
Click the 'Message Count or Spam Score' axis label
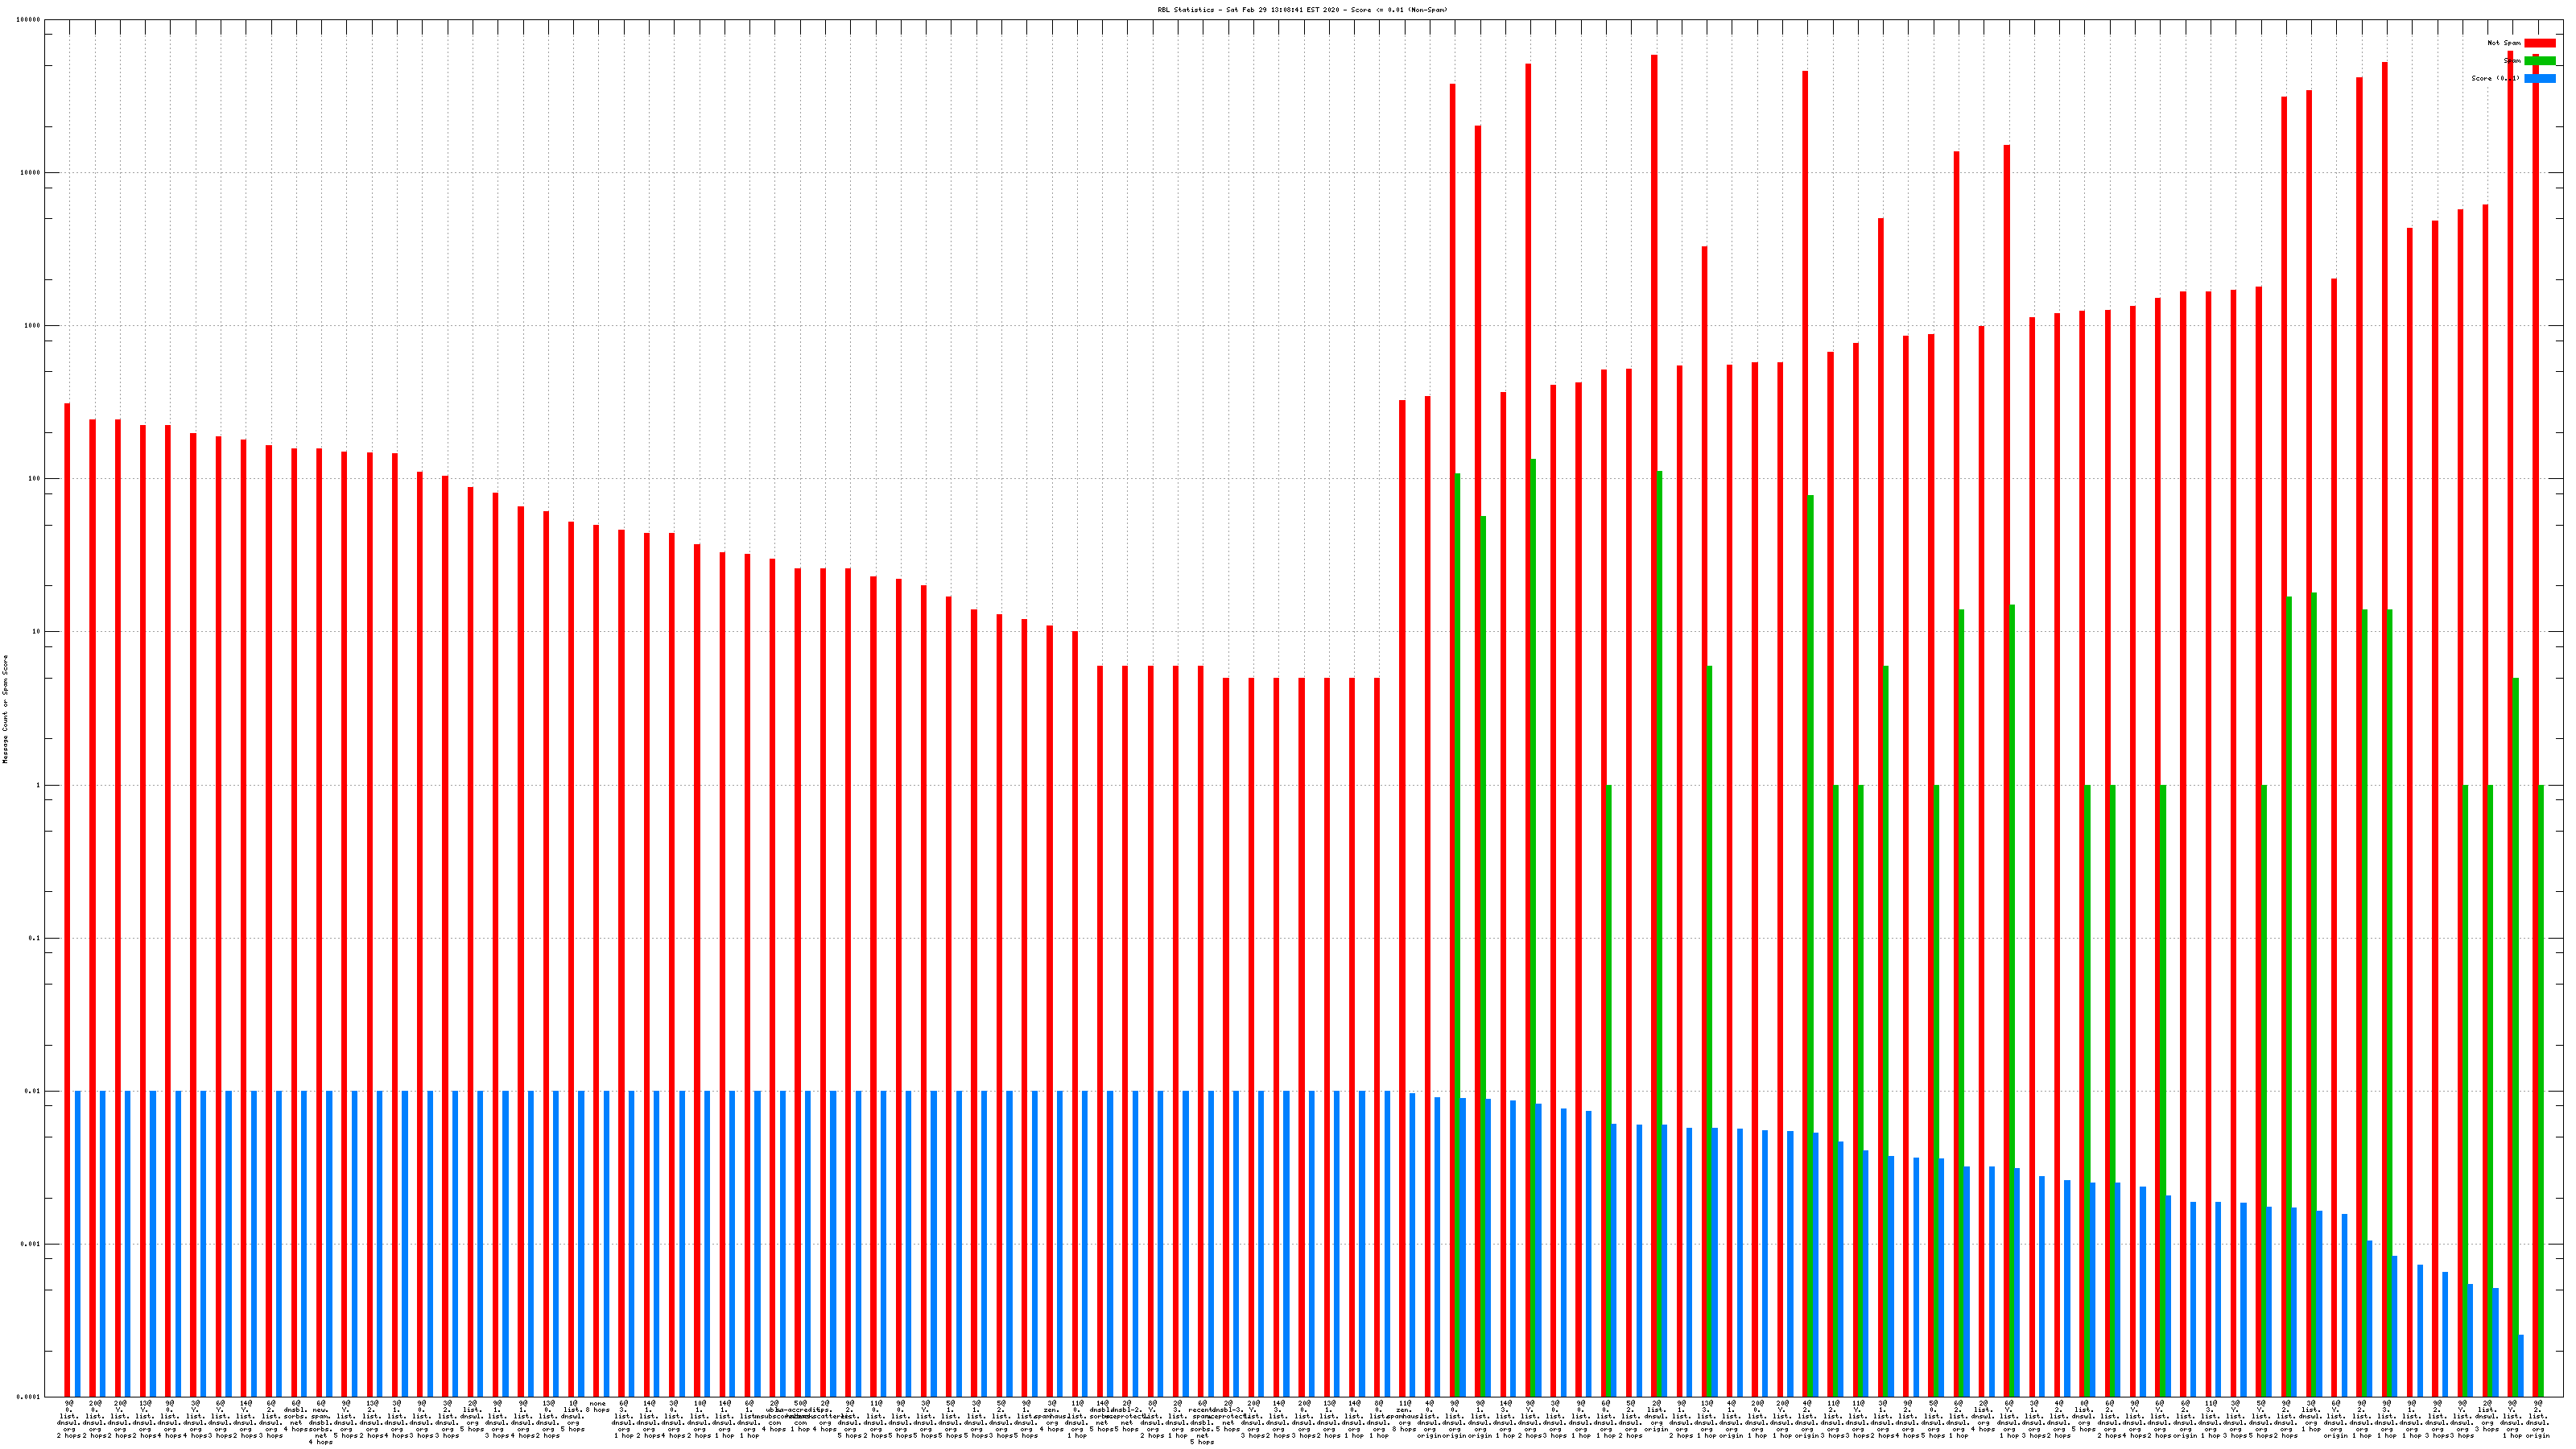pos(5,709)
